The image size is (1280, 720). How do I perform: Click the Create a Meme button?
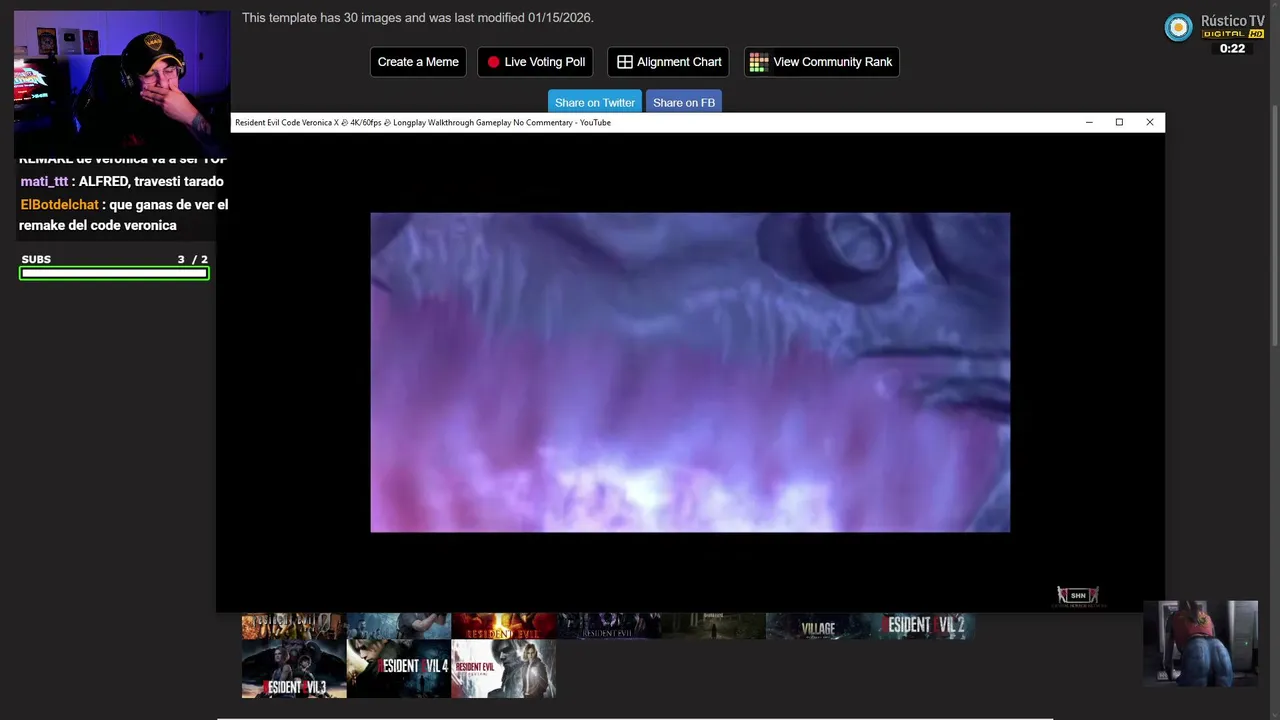pyautogui.click(x=418, y=62)
